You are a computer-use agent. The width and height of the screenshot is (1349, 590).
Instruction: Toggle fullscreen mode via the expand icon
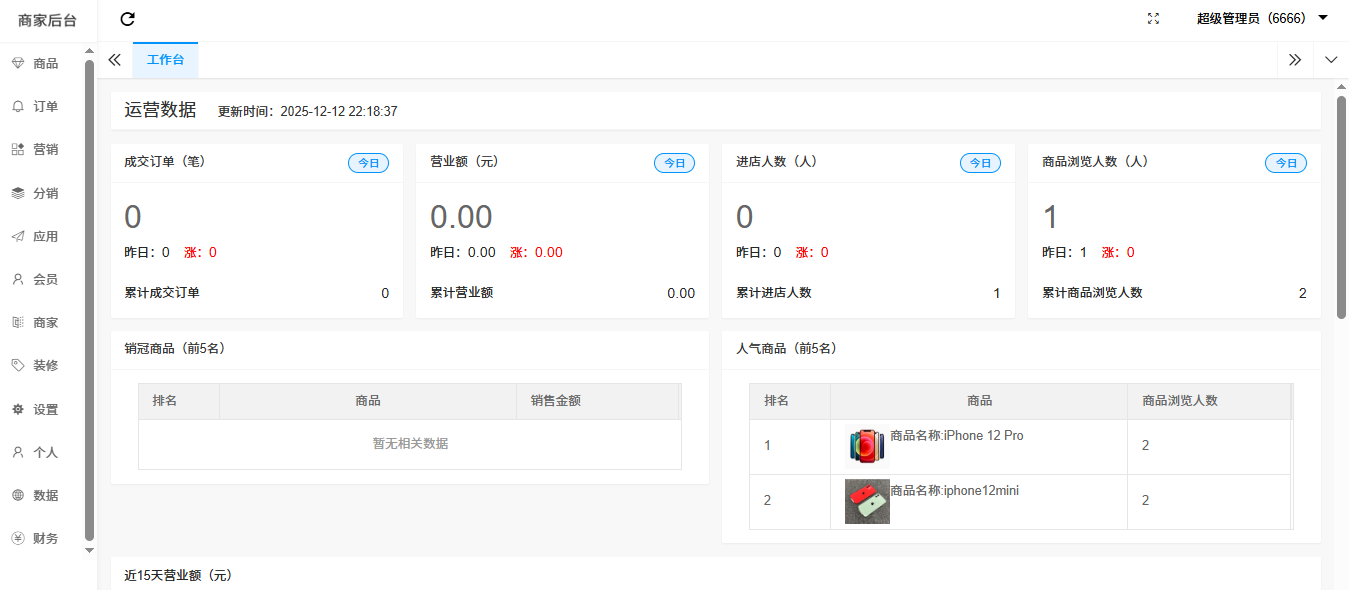[x=1152, y=18]
